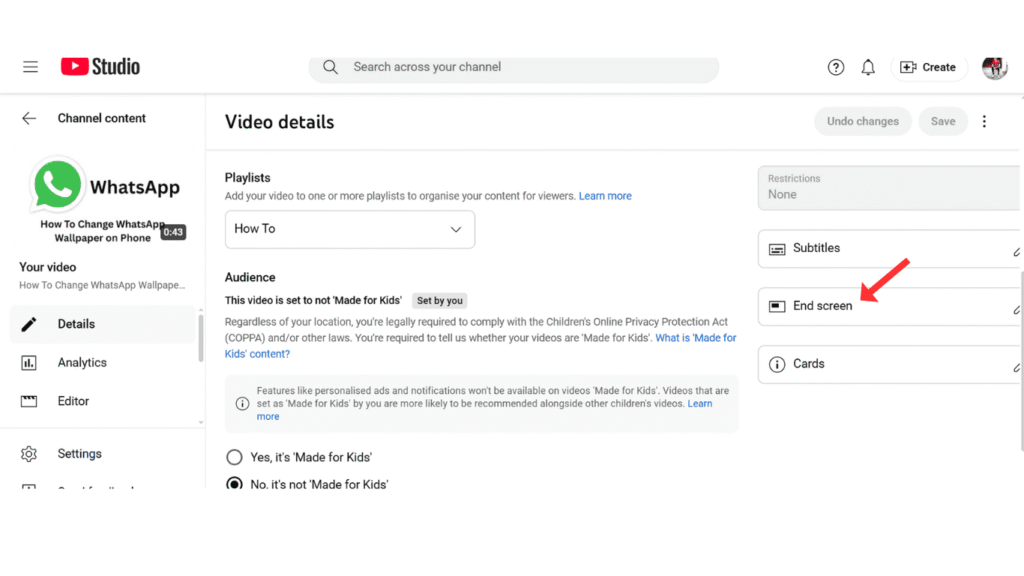The height and width of the screenshot is (576, 1024).
Task: Open Editor in the sidebar
Action: (103, 401)
